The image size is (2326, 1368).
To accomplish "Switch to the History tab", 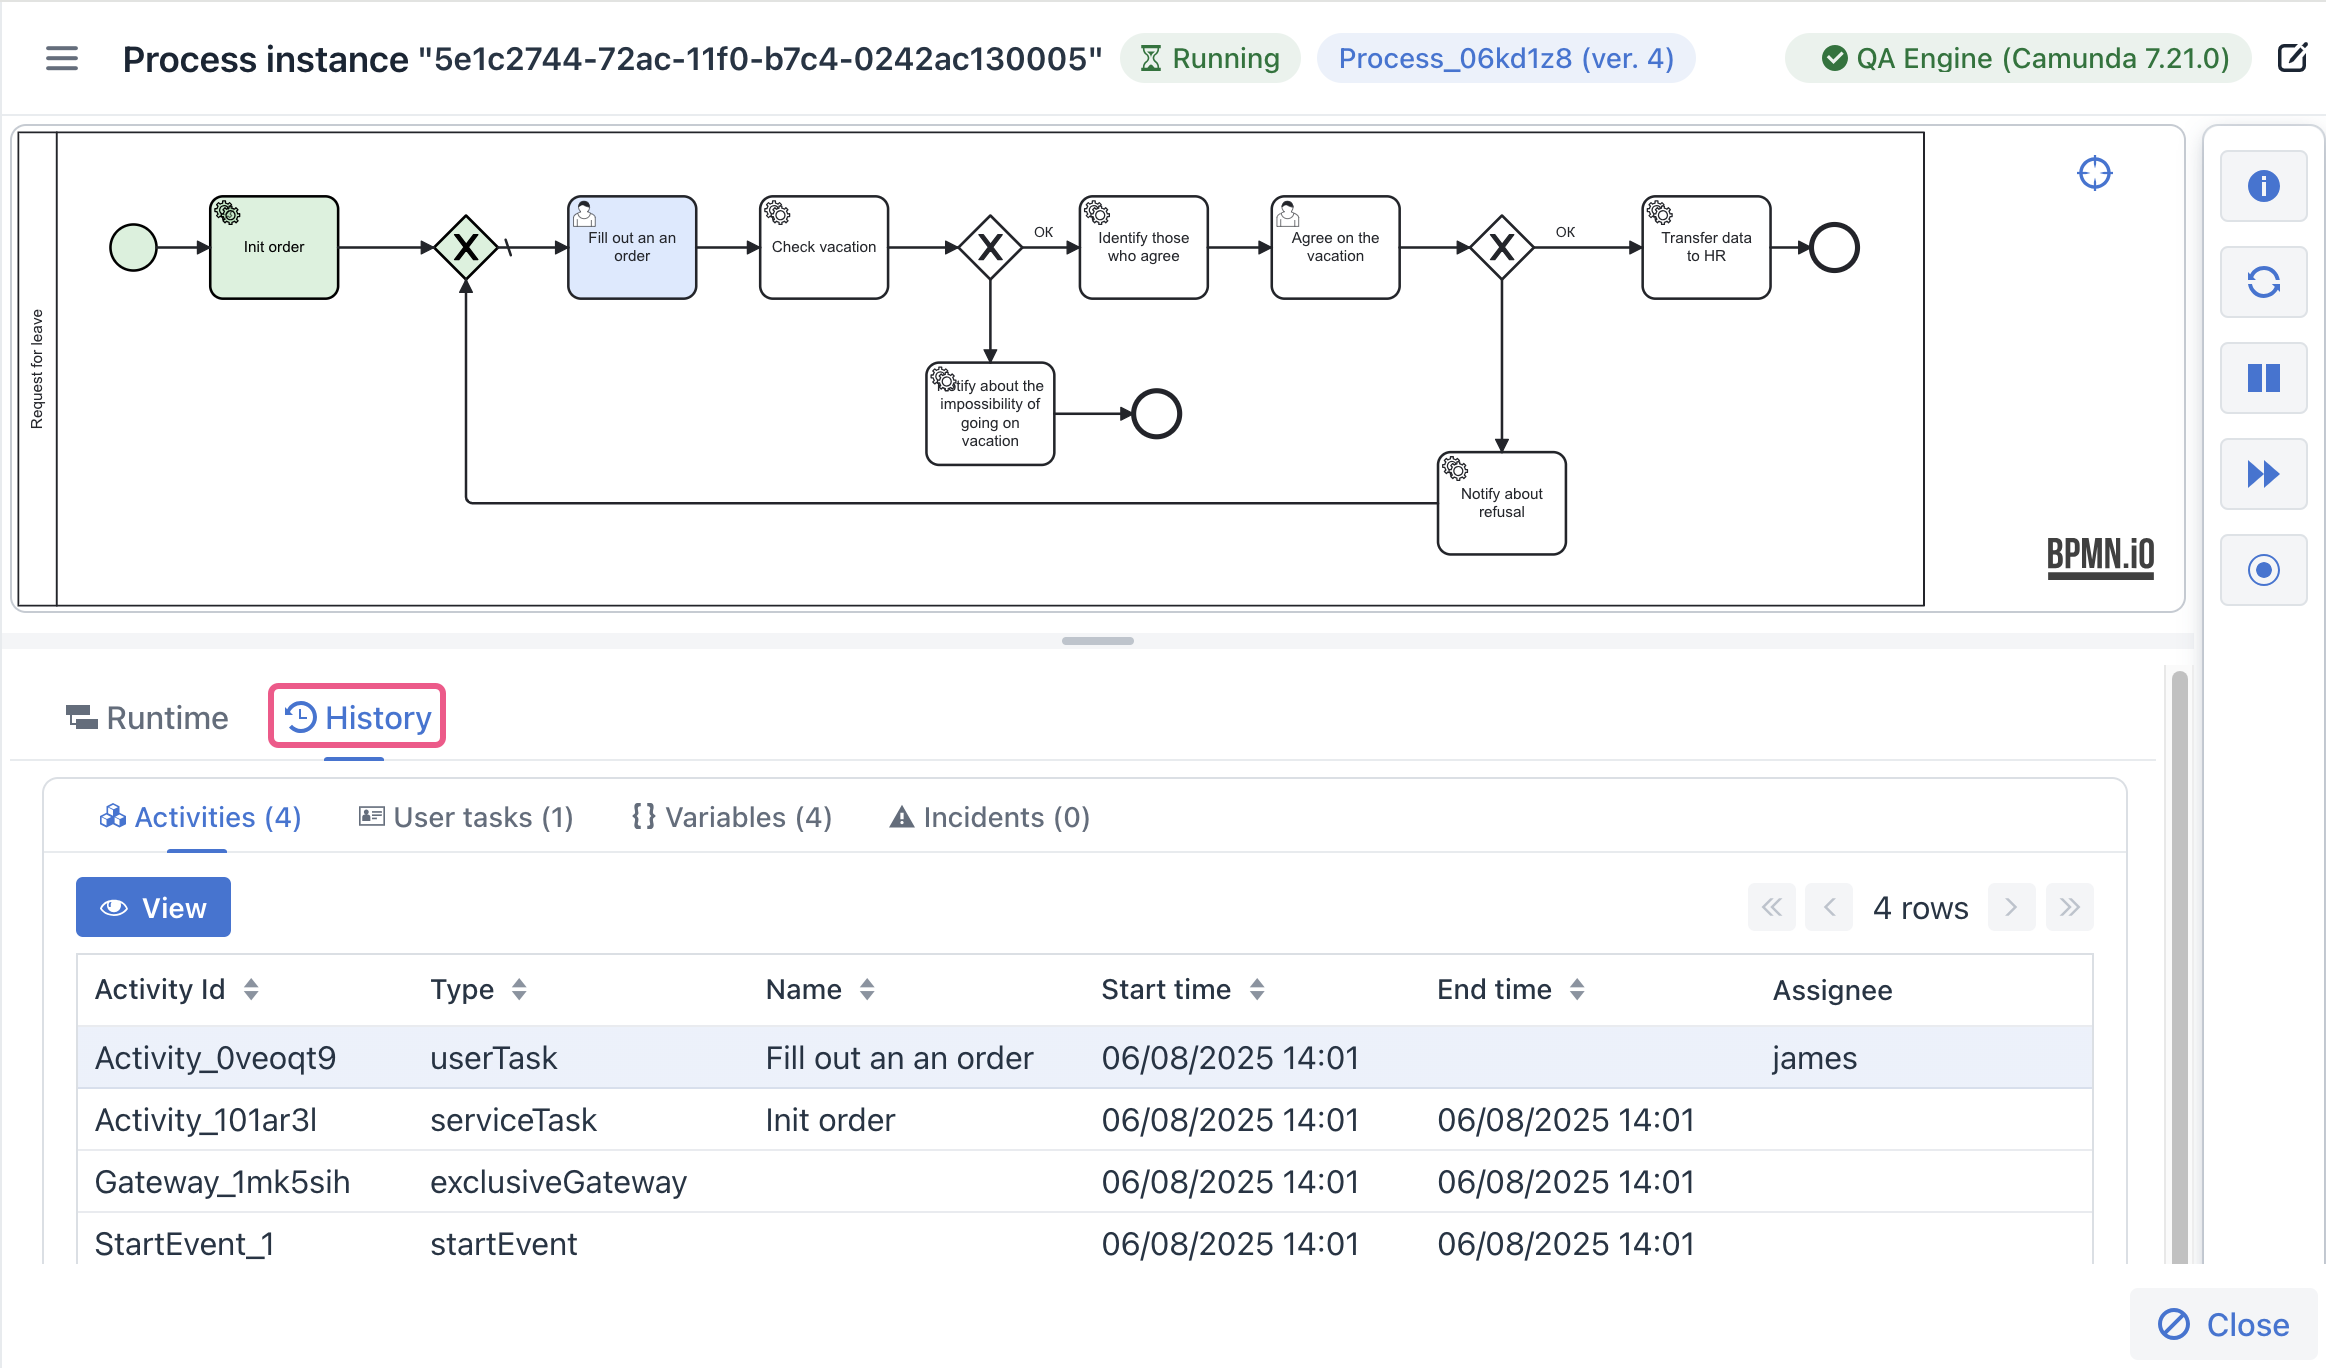I will click(x=357, y=716).
